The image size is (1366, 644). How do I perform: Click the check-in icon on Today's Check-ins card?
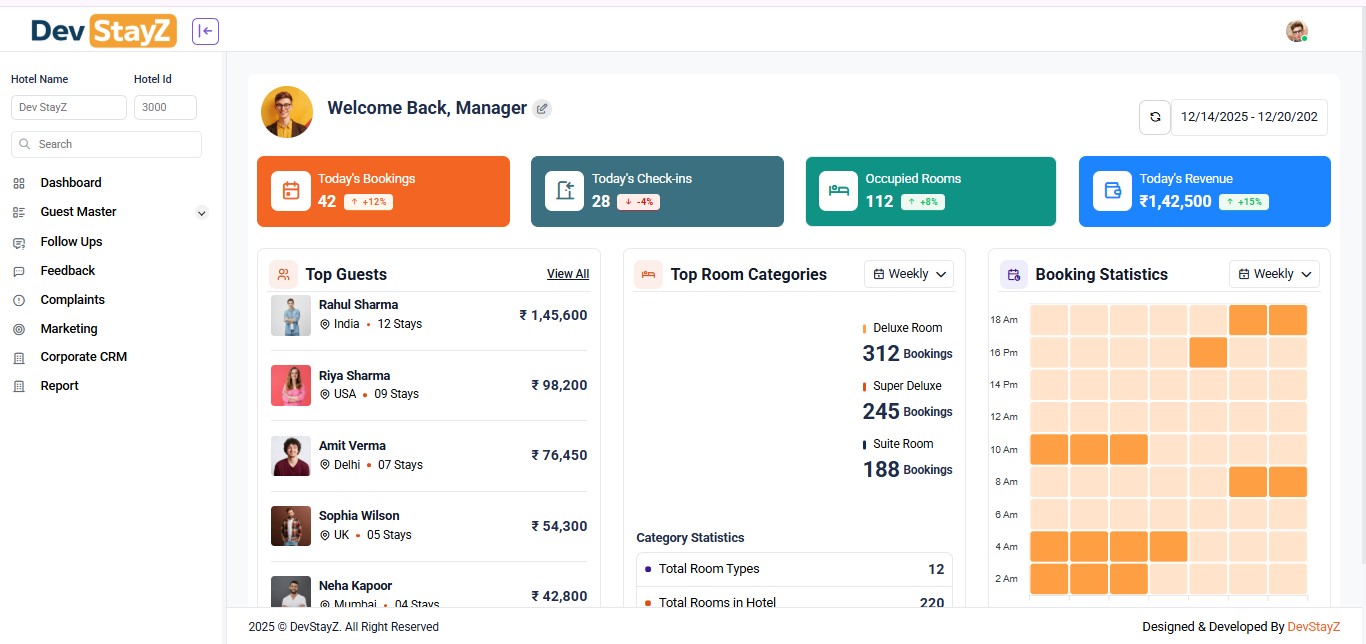click(564, 190)
